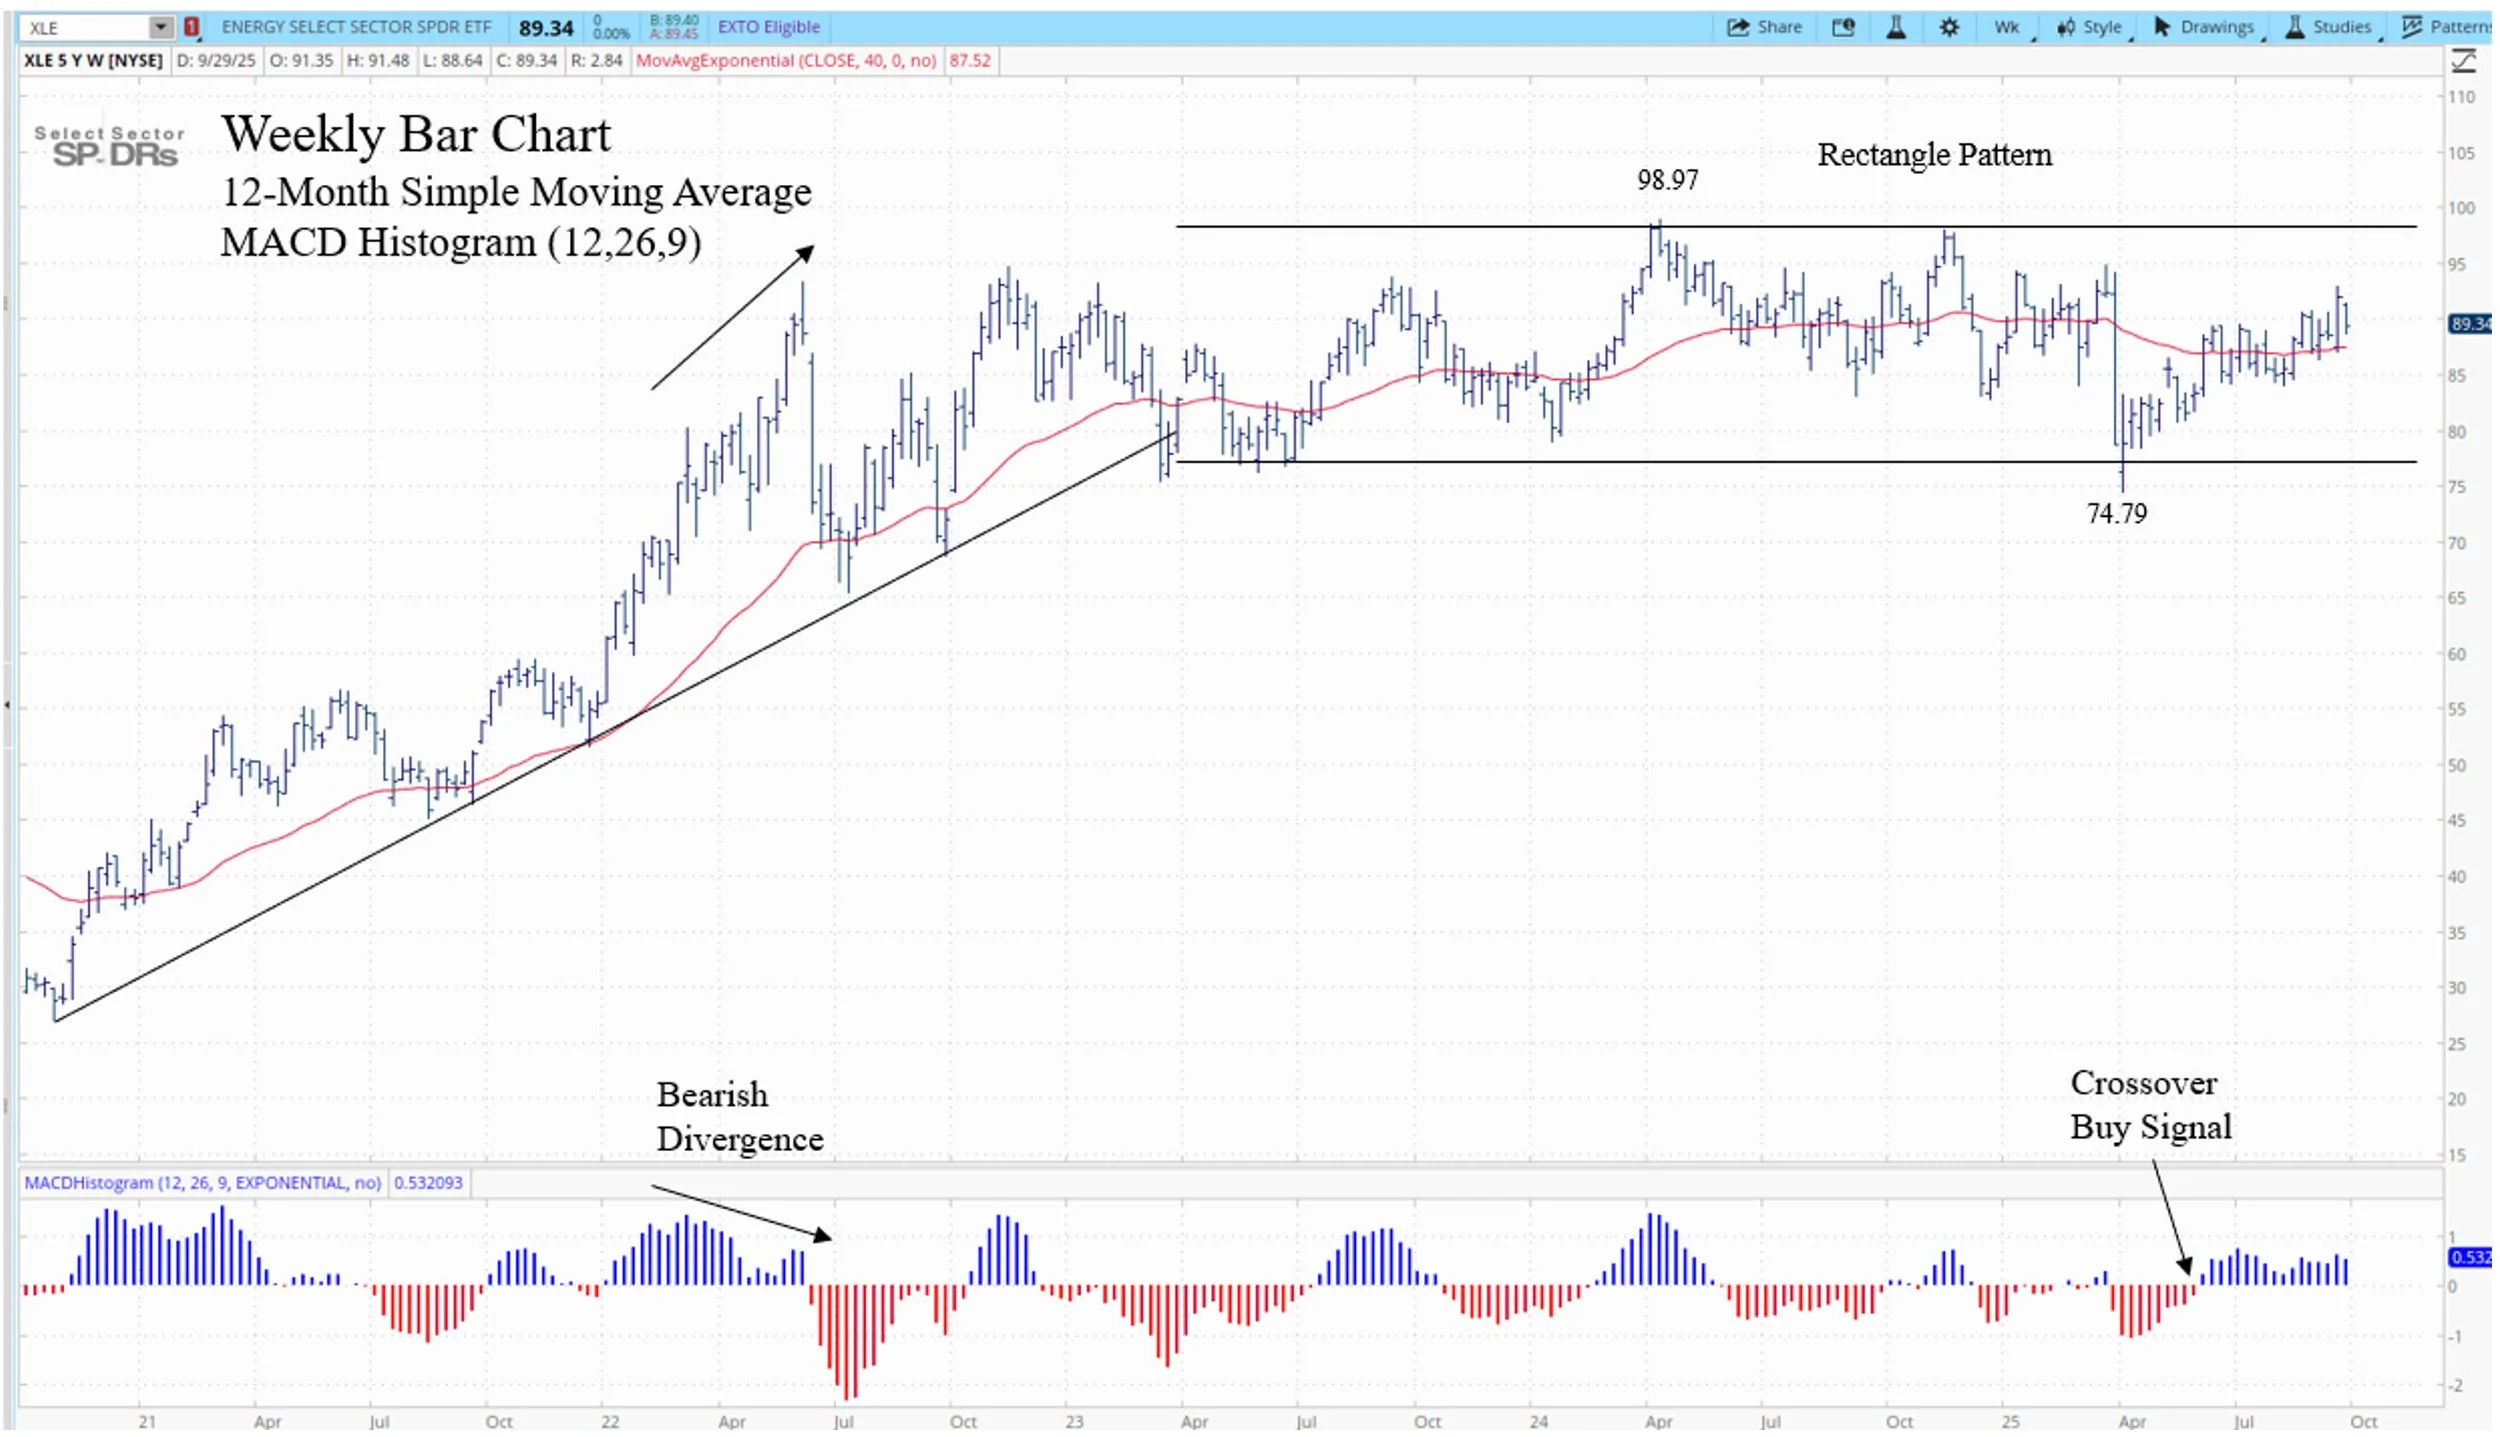Click the EXTO Eligible link
This screenshot has height=1437, width=2500.
pyautogui.click(x=768, y=27)
